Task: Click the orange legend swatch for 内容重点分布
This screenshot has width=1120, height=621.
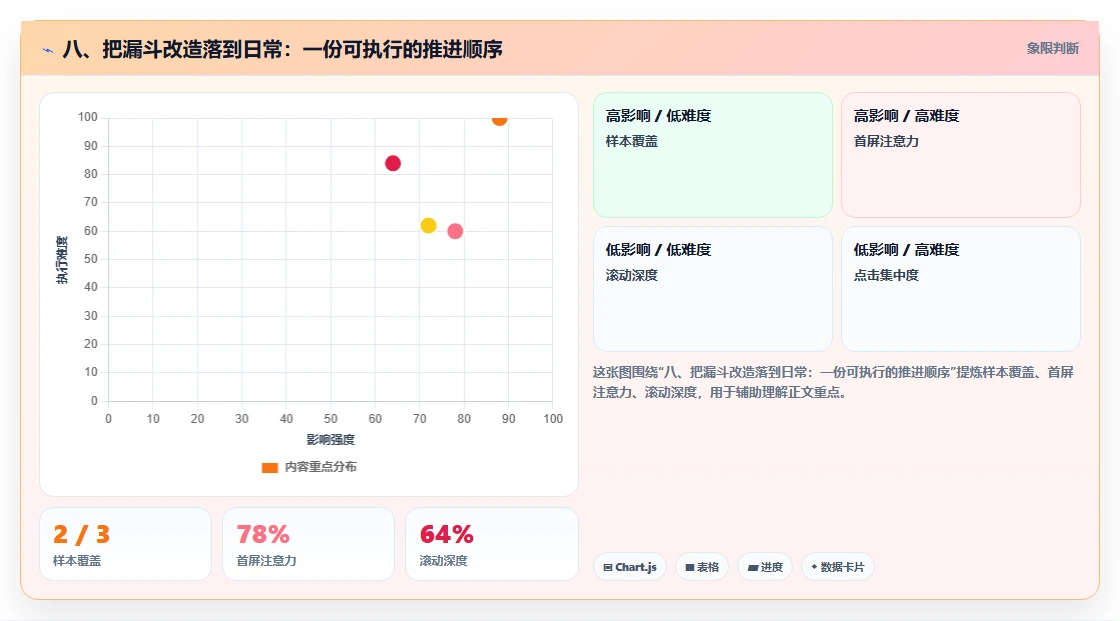Action: (269, 468)
